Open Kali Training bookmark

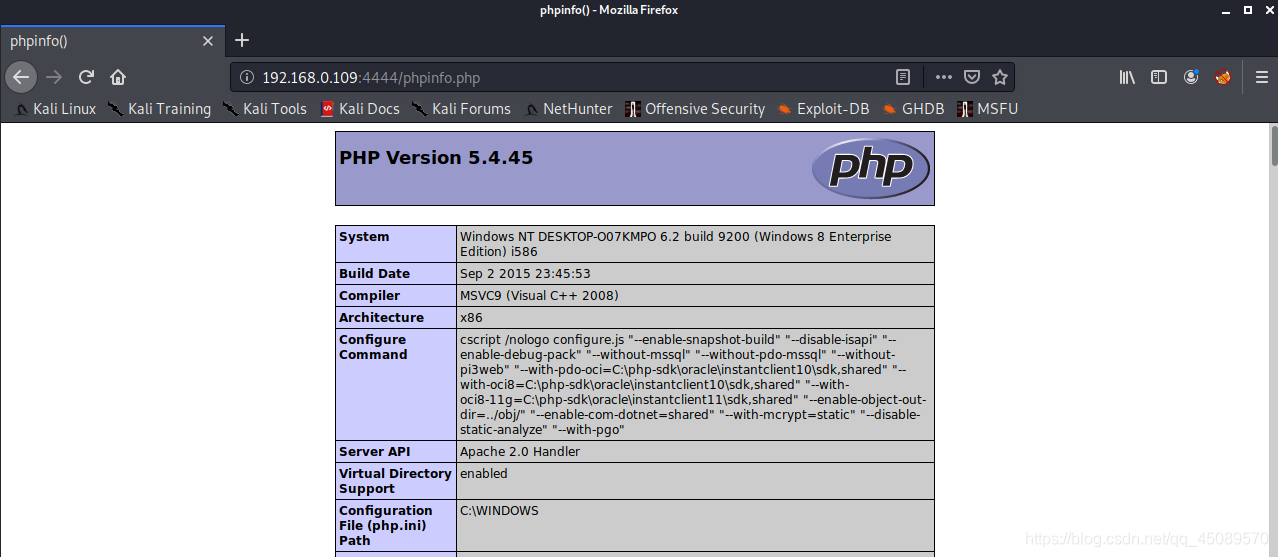(x=160, y=109)
